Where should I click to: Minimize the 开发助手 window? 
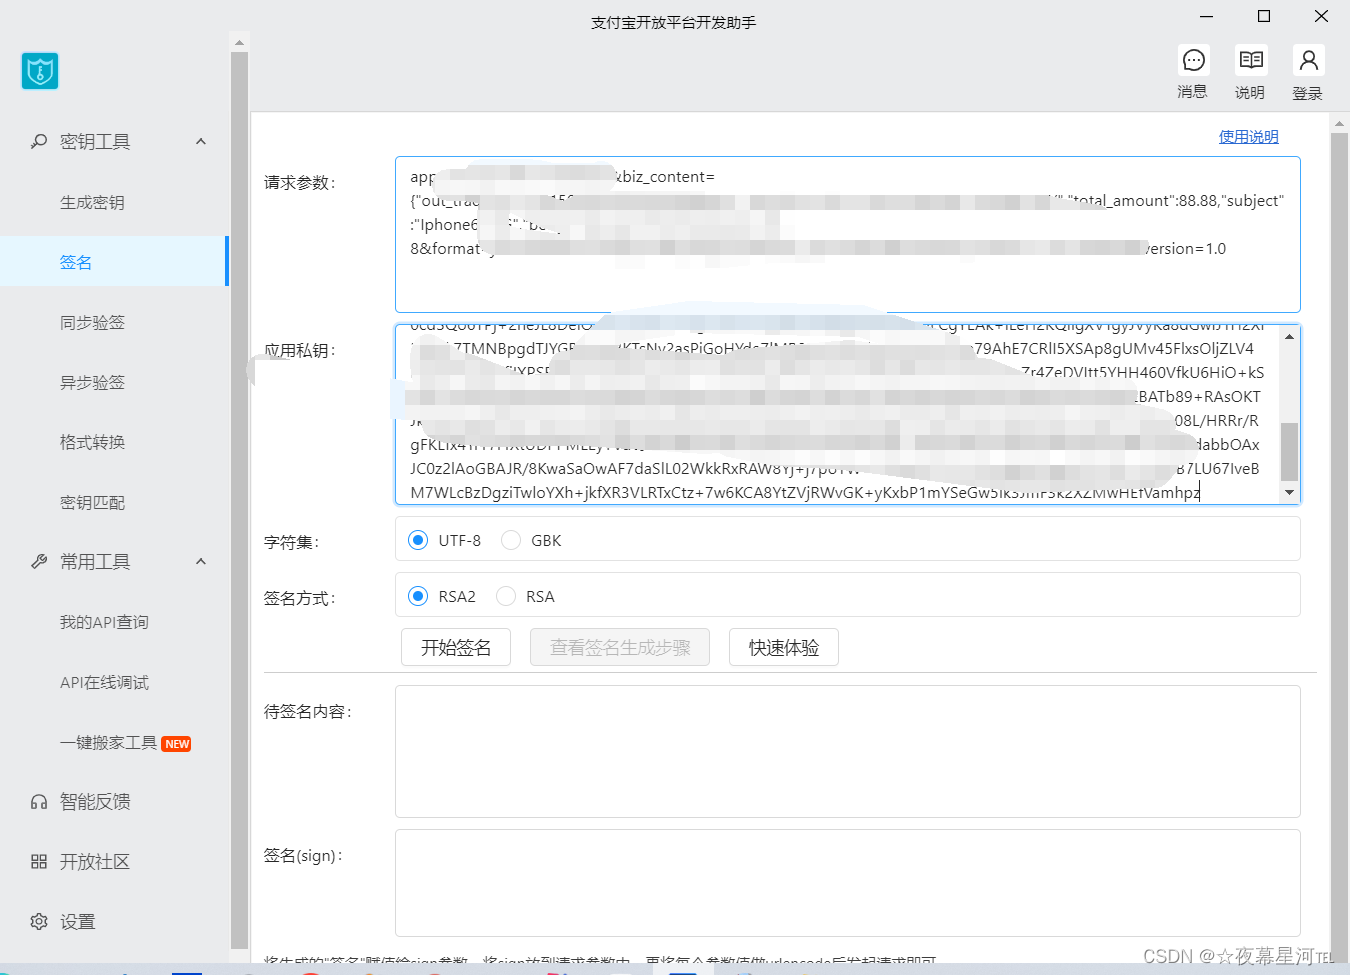tap(1207, 16)
